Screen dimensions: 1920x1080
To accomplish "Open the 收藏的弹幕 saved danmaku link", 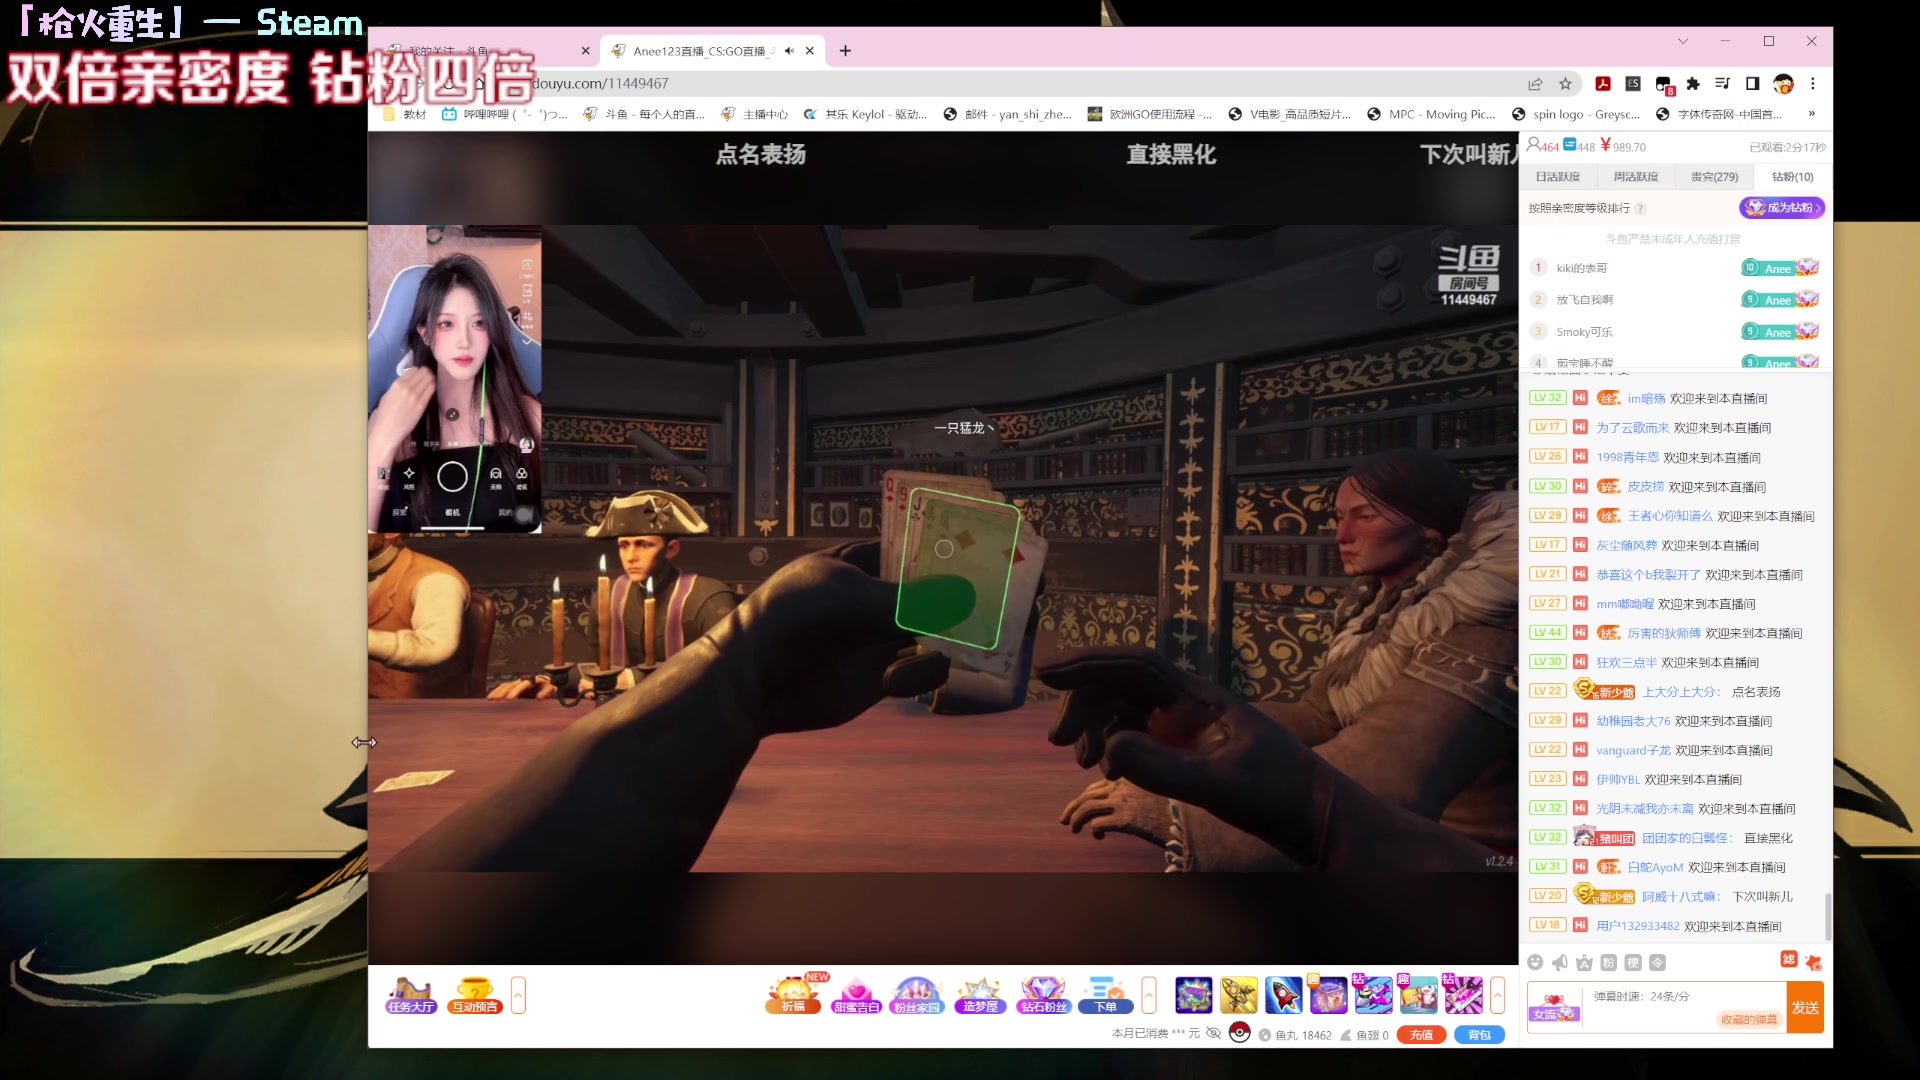I will click(x=1749, y=1020).
